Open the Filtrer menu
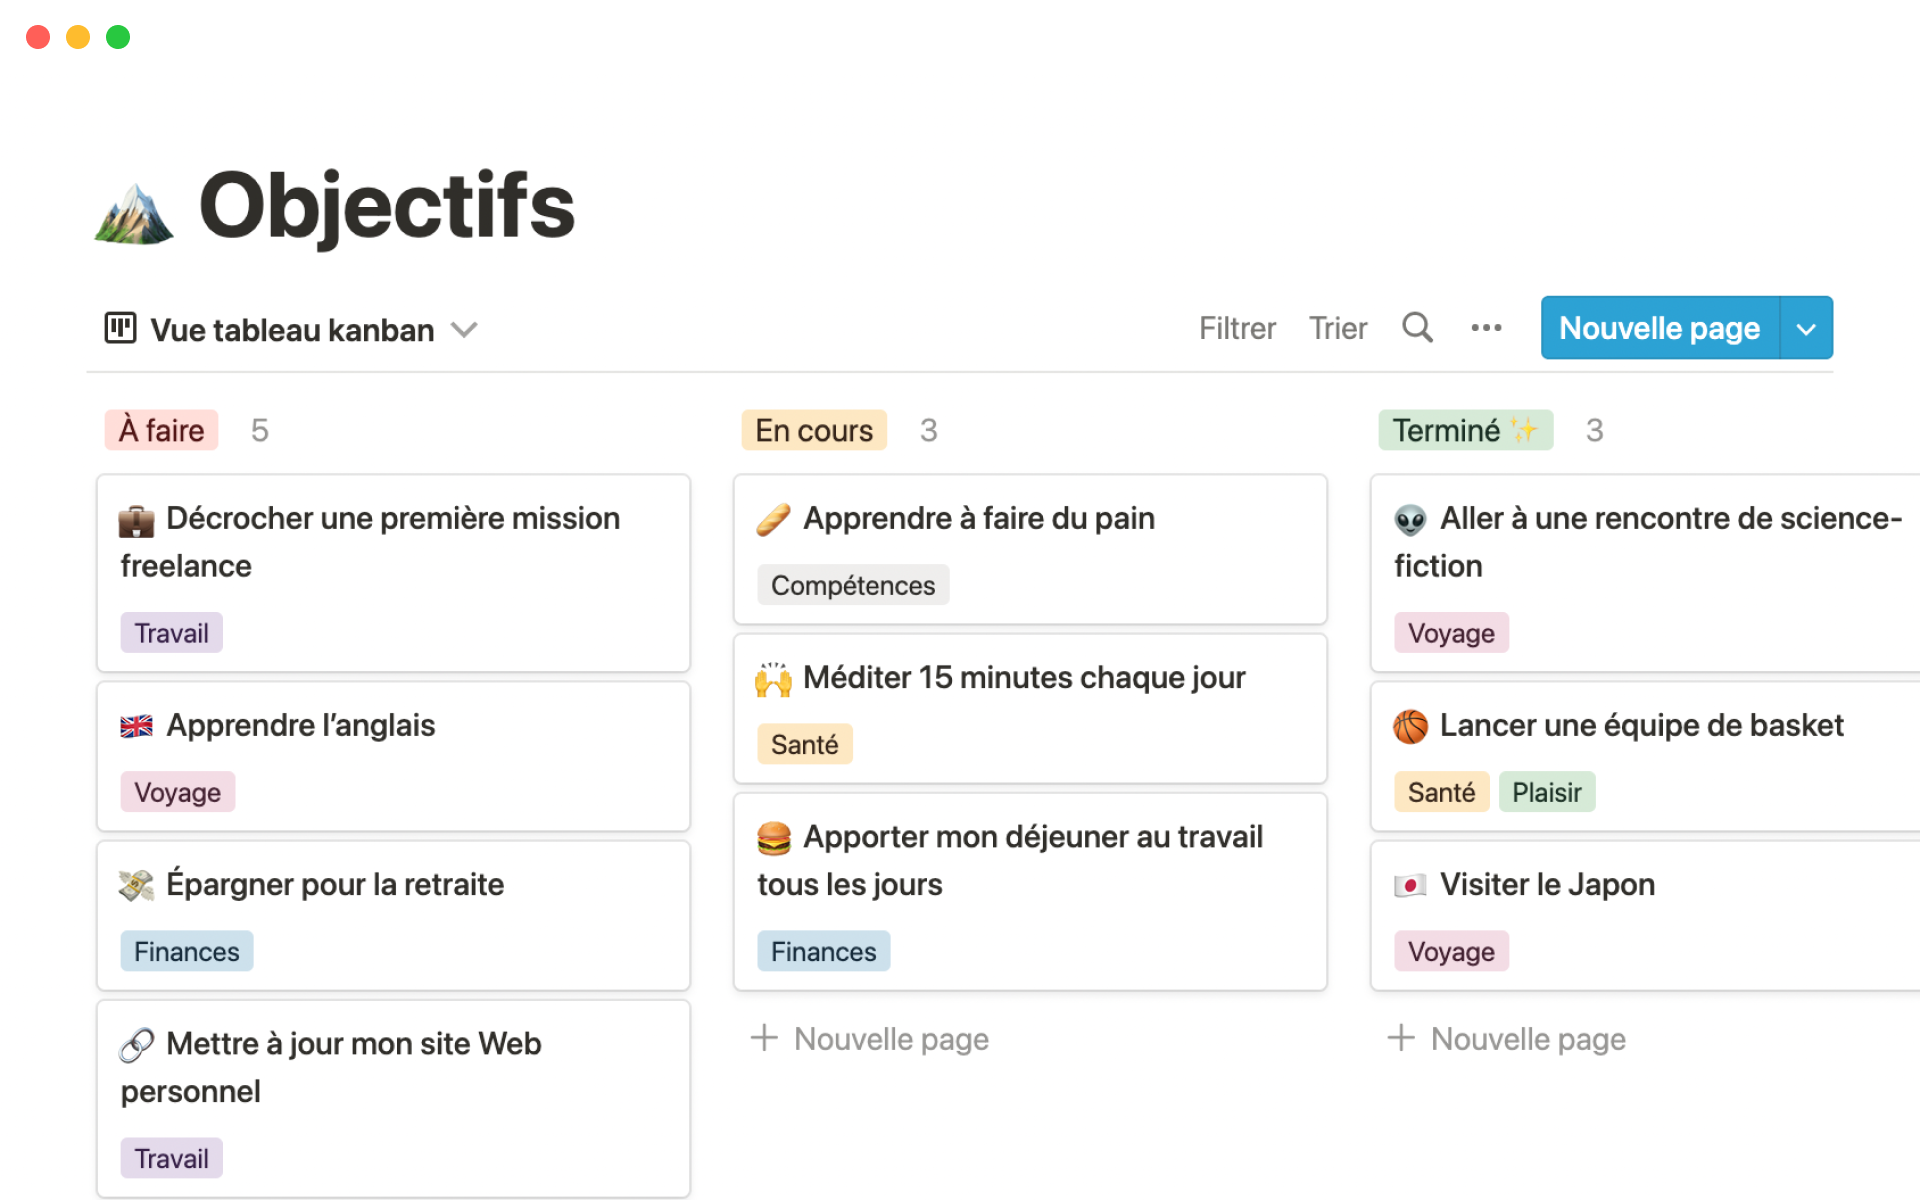The image size is (1920, 1200). click(1237, 328)
